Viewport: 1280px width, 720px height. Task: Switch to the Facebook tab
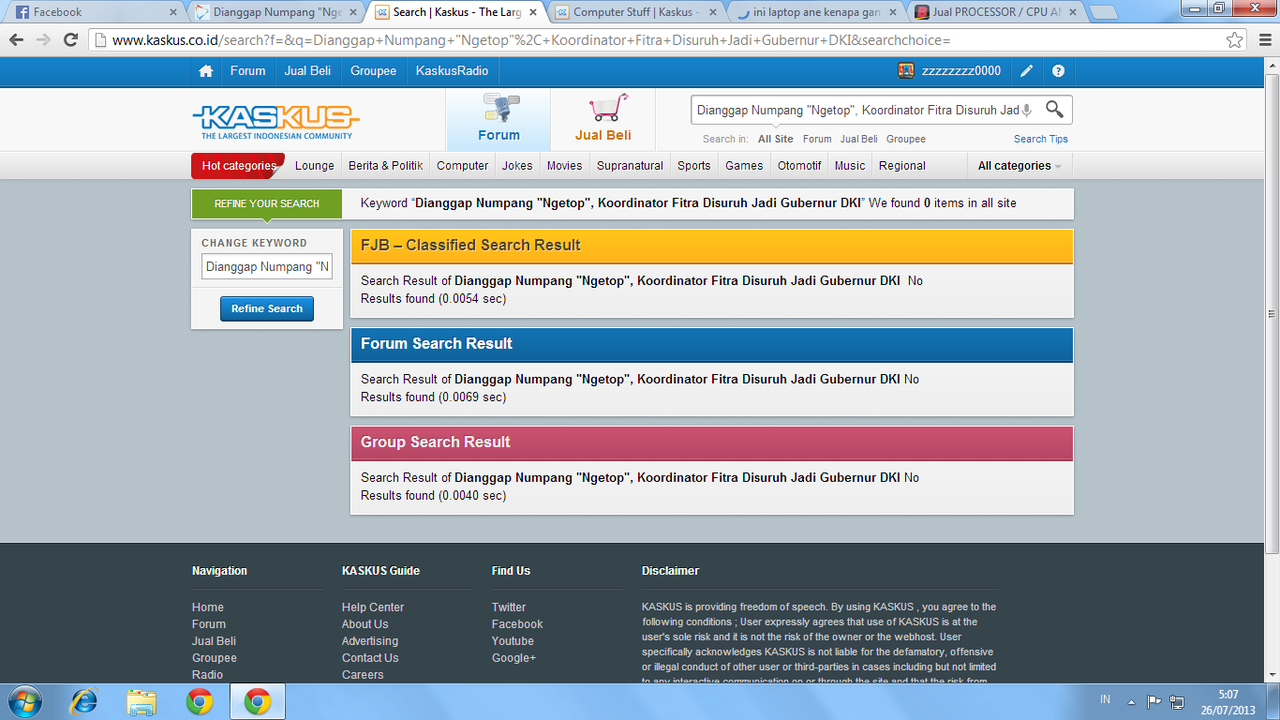[x=93, y=13]
